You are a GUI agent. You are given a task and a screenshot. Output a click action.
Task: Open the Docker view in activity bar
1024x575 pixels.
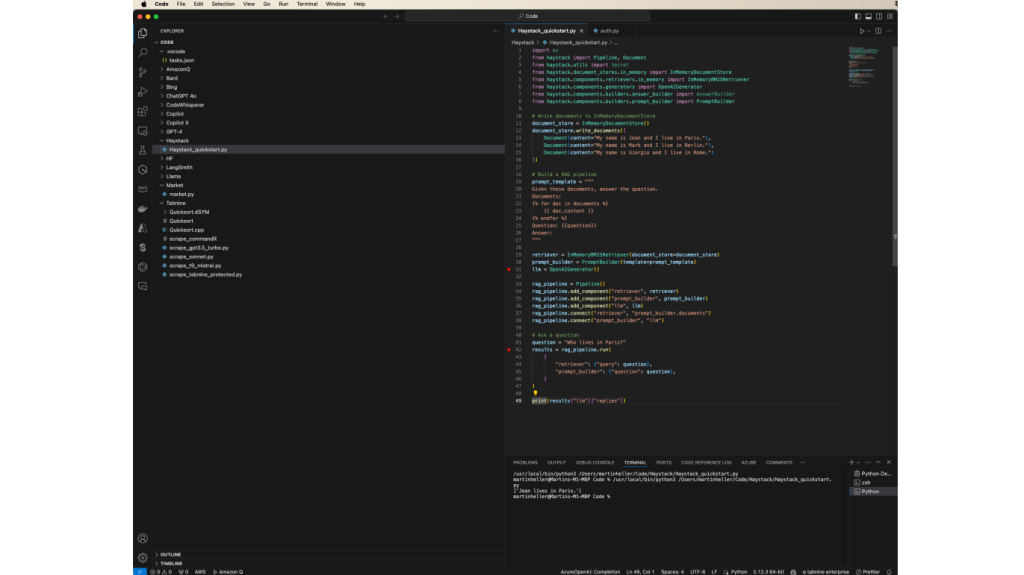(143, 208)
